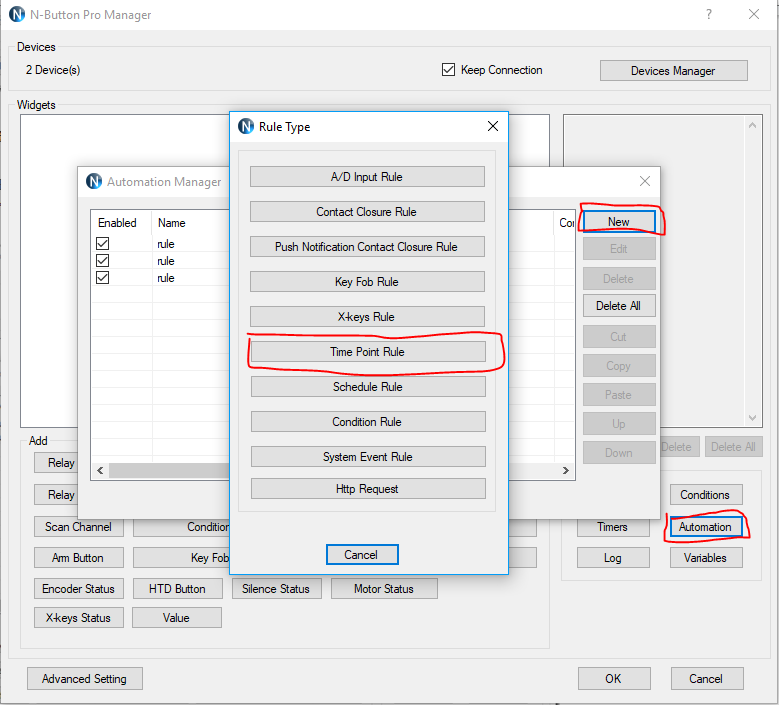Image resolution: width=779 pixels, height=705 pixels.
Task: Click widgets list scroll down arrow
Action: [x=752, y=418]
